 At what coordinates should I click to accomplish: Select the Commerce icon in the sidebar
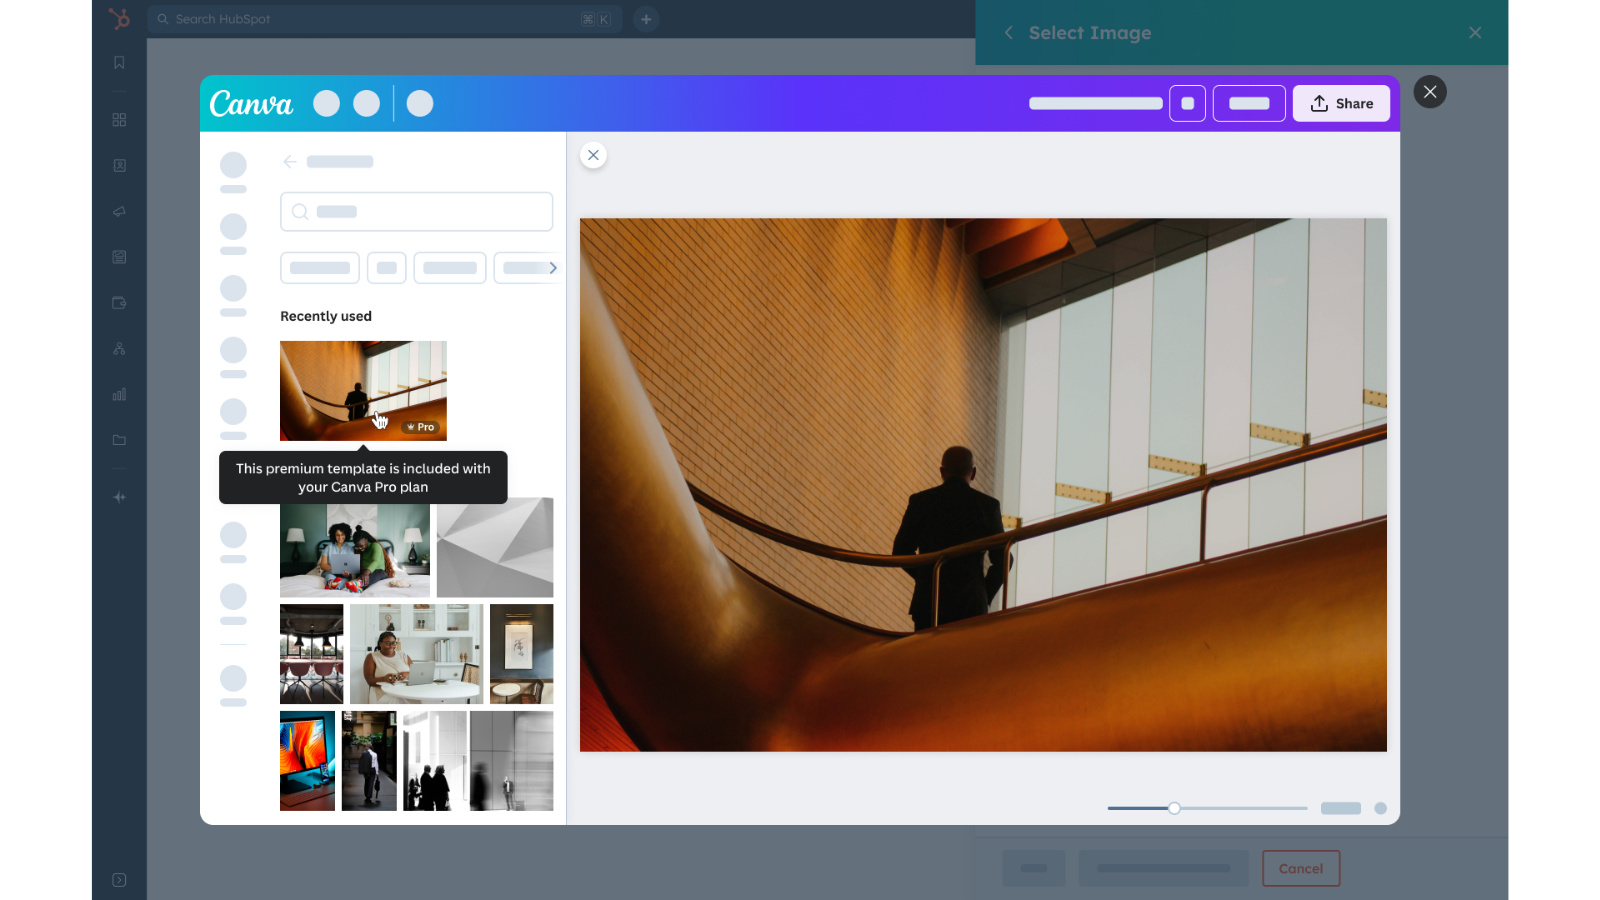click(119, 302)
